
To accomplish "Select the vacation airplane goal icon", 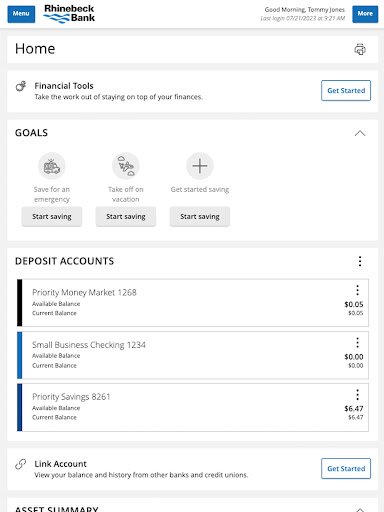I will point(126,166).
